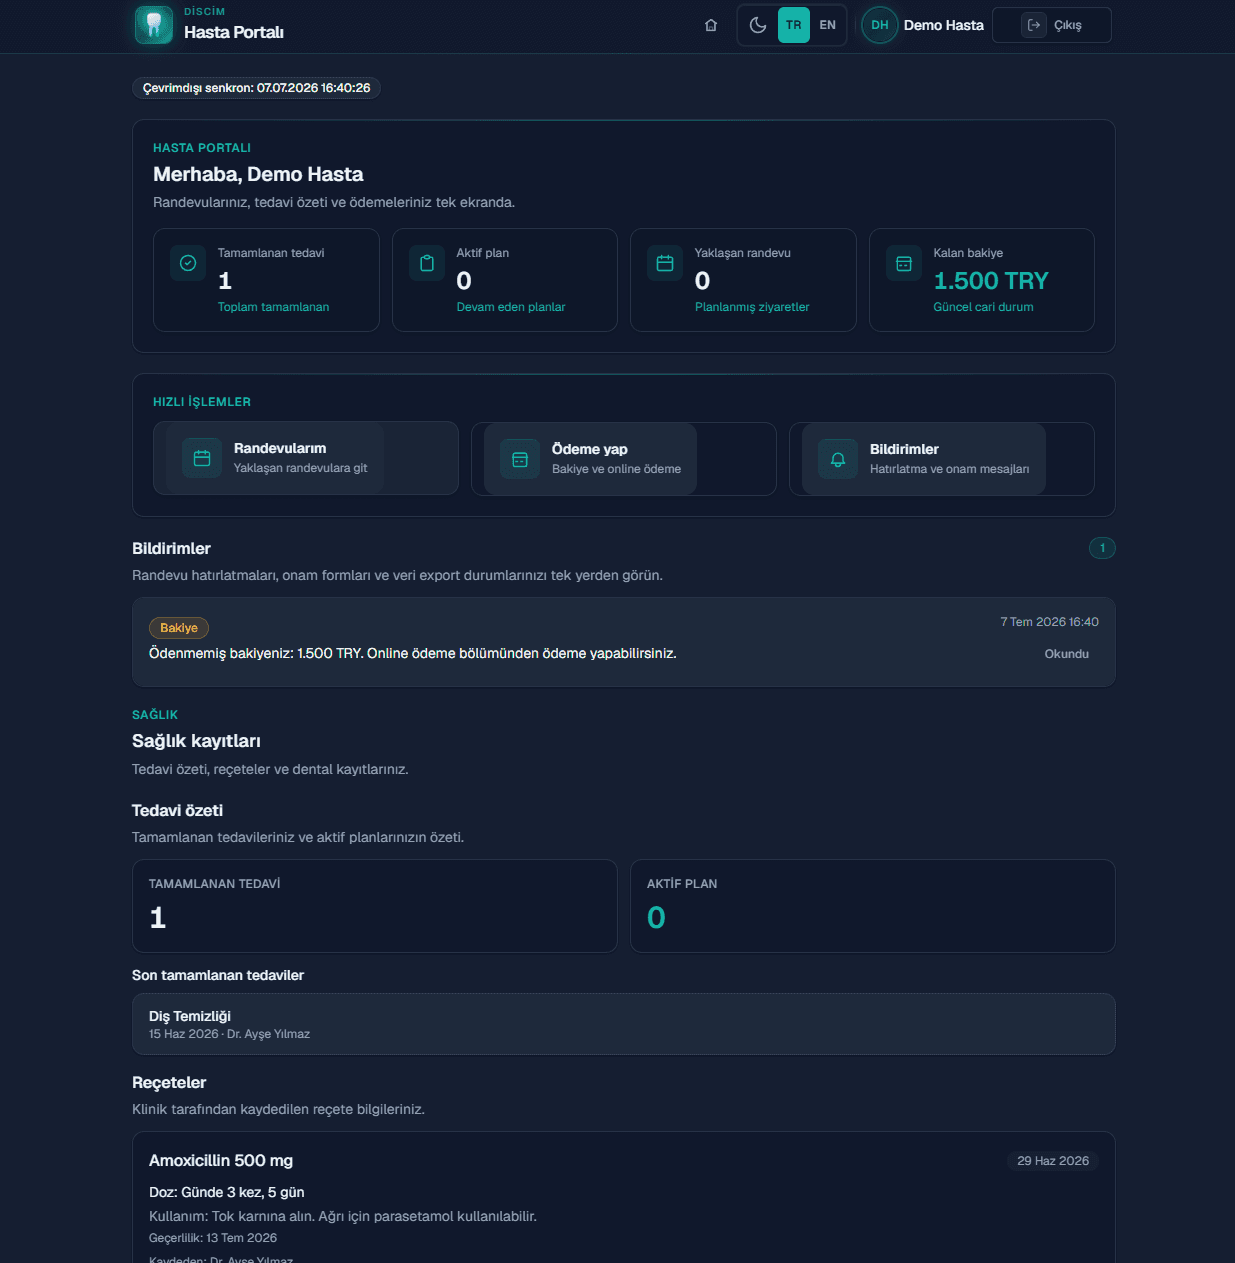This screenshot has width=1235, height=1263.
Task: Click the Demo Hasta username
Action: pyautogui.click(x=944, y=25)
